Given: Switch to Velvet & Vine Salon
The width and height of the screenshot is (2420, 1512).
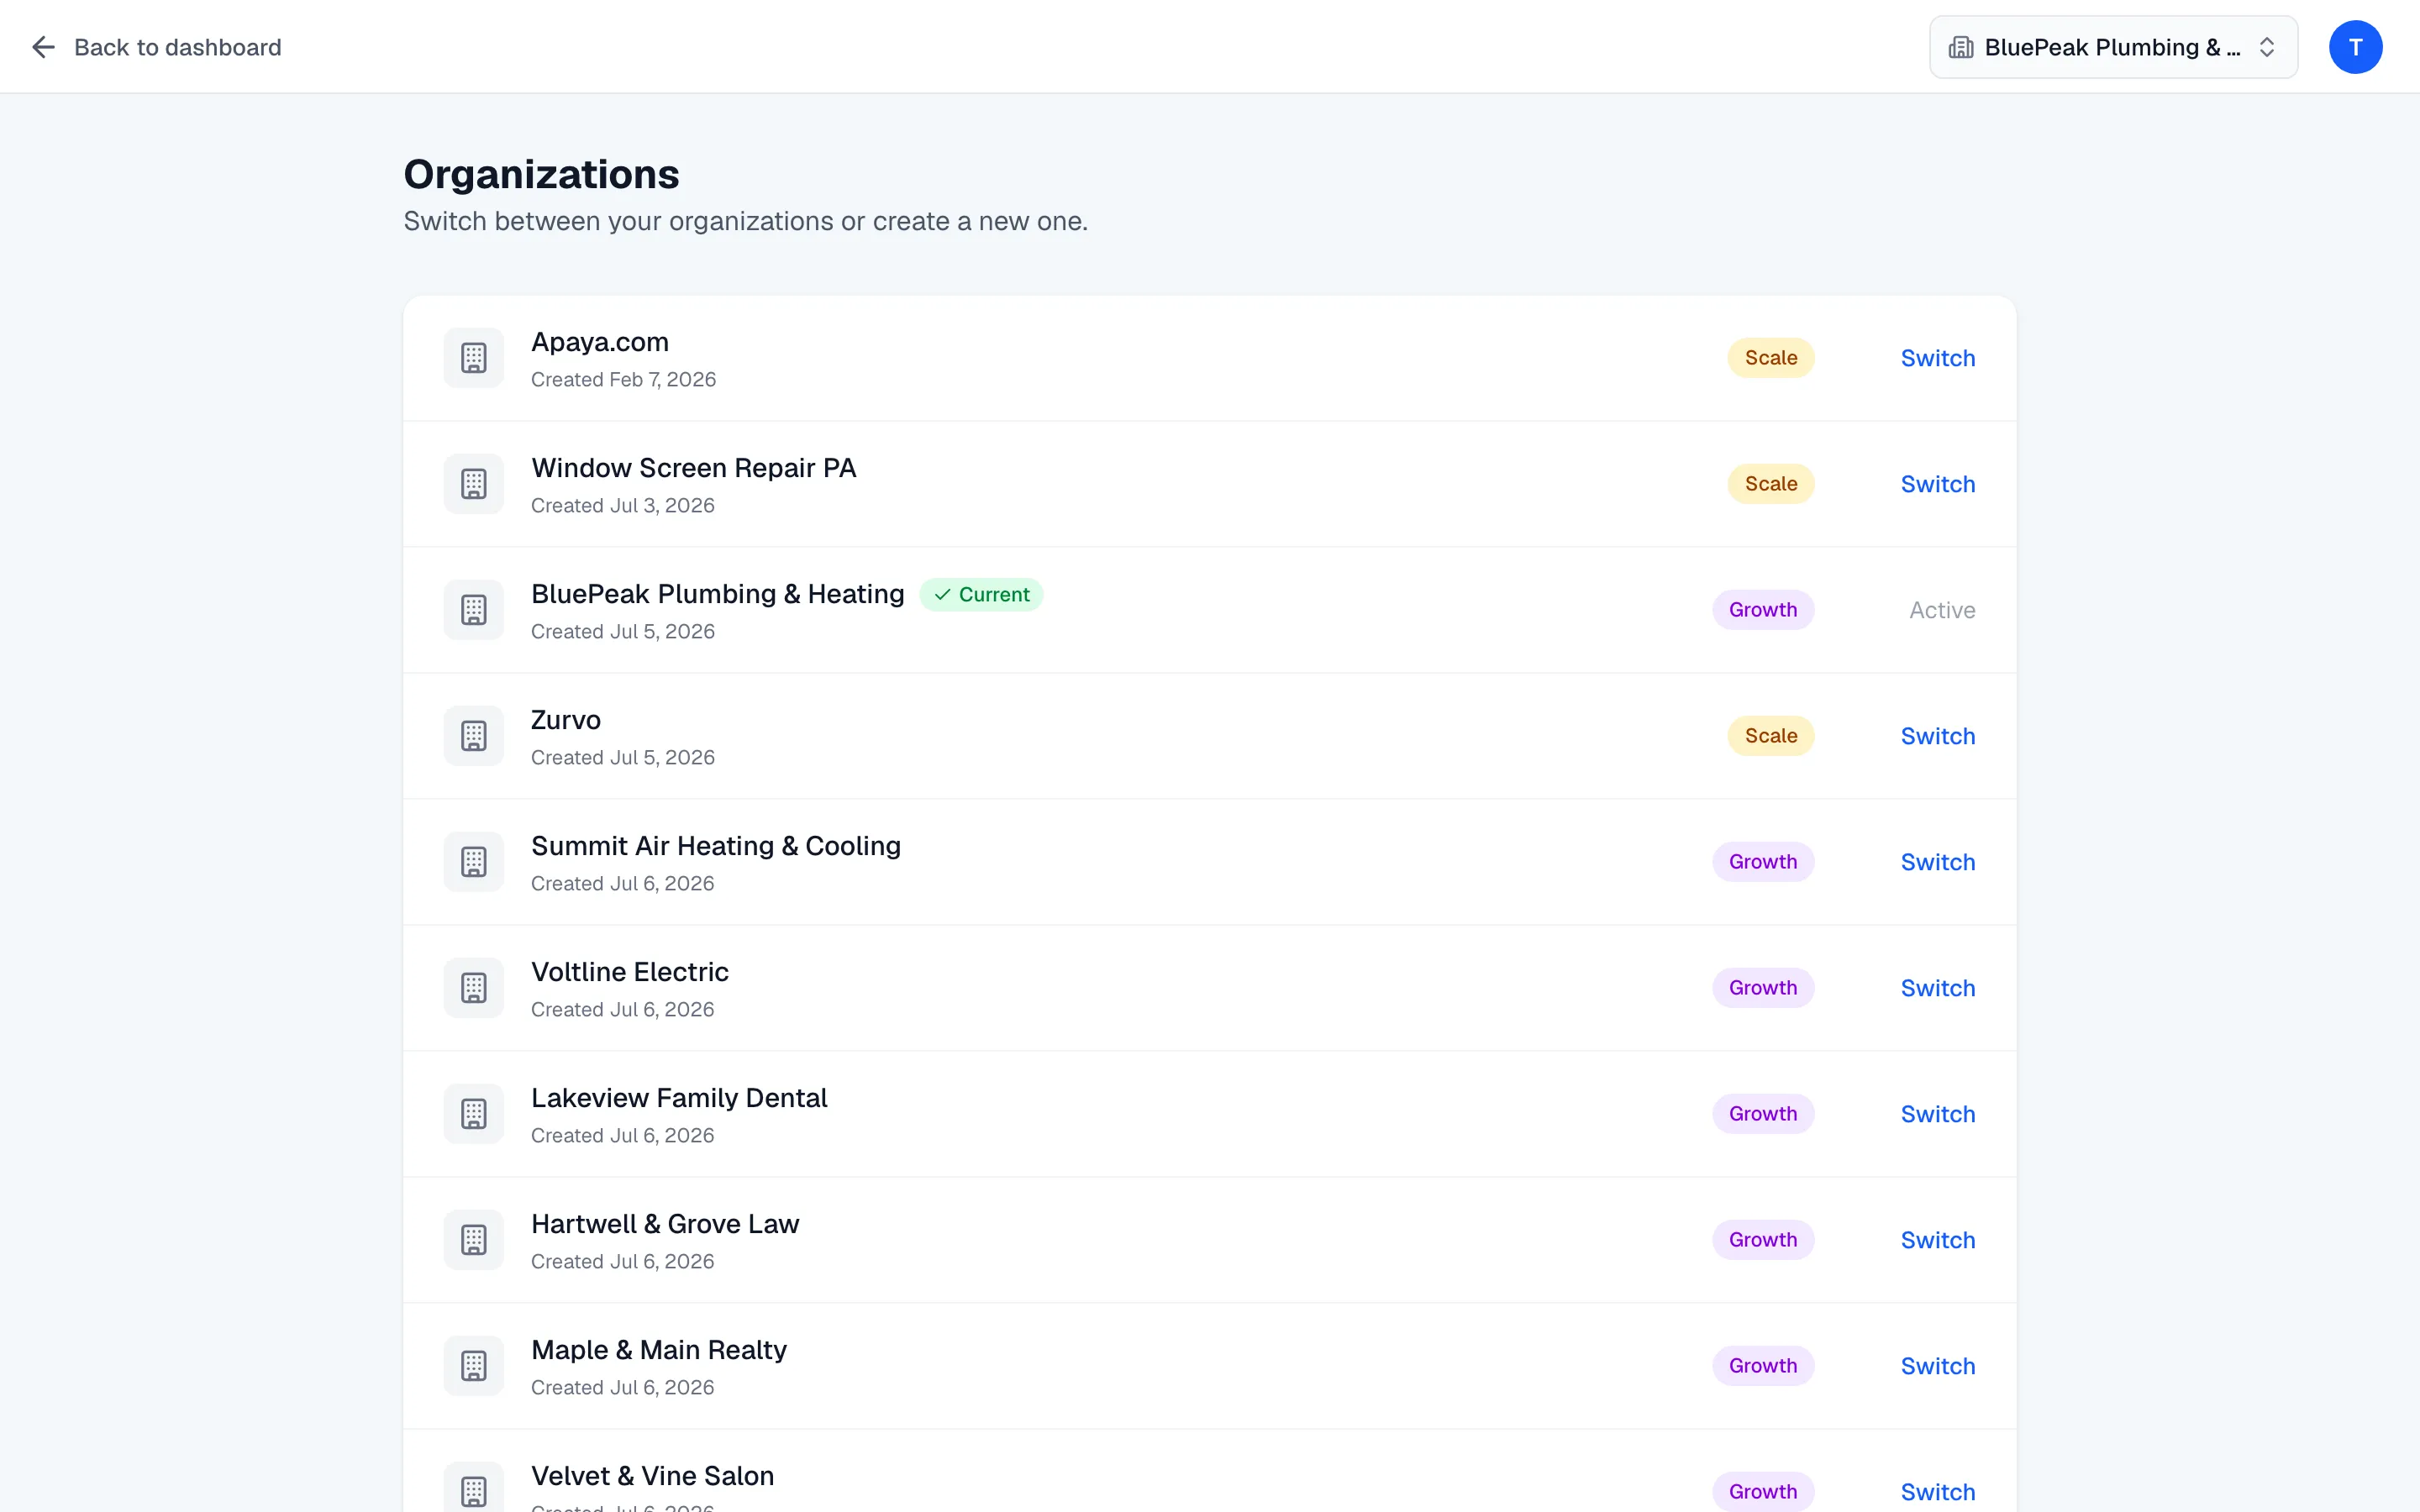Looking at the screenshot, I should coord(1937,1492).
